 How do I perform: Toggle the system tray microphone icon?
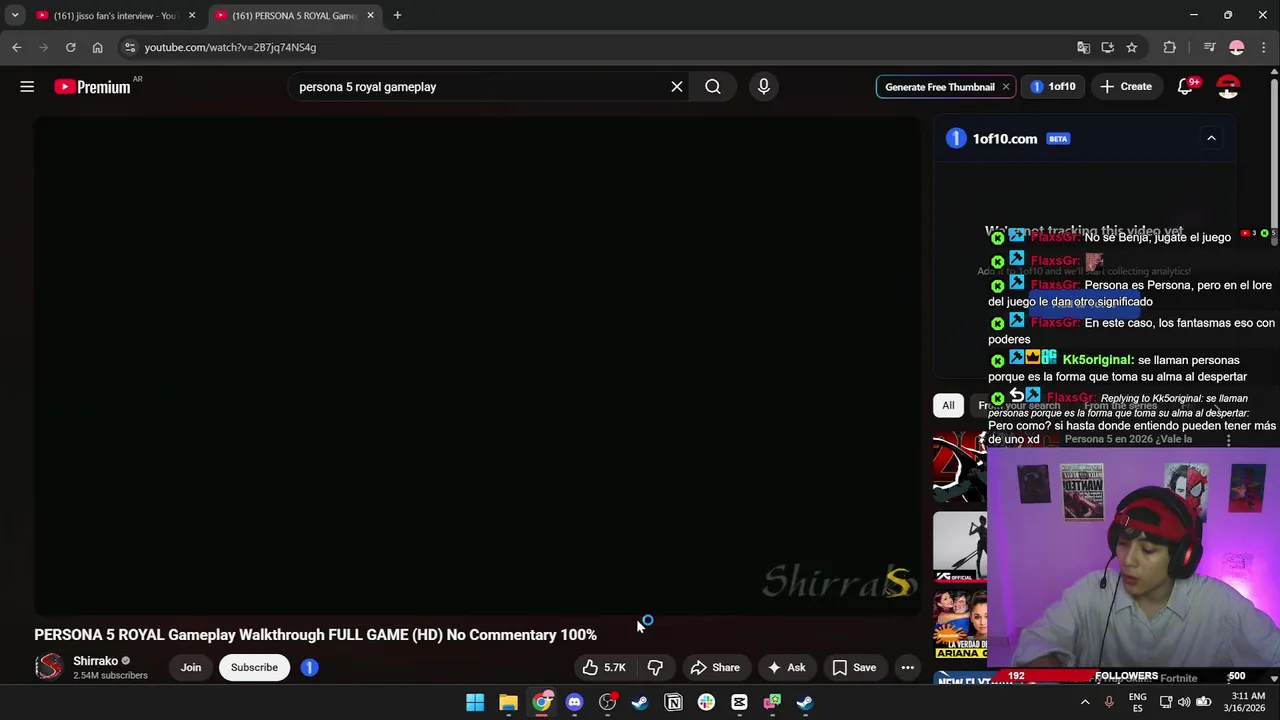pyautogui.click(x=1108, y=703)
